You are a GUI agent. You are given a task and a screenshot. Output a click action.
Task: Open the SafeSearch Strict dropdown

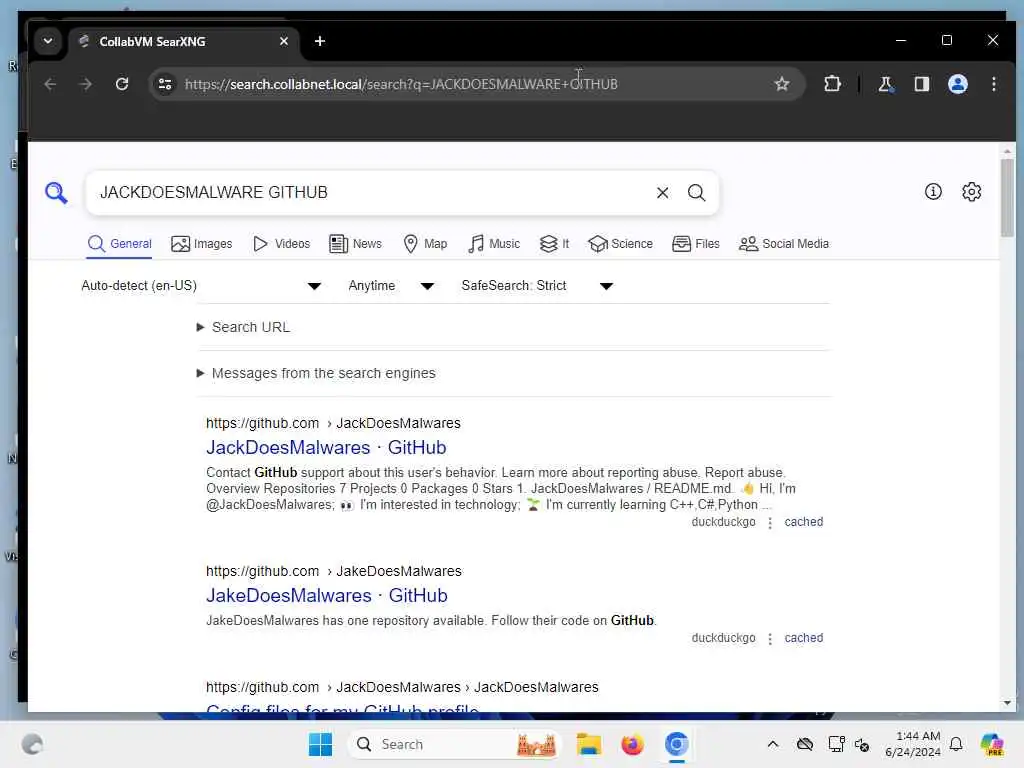[x=537, y=286]
